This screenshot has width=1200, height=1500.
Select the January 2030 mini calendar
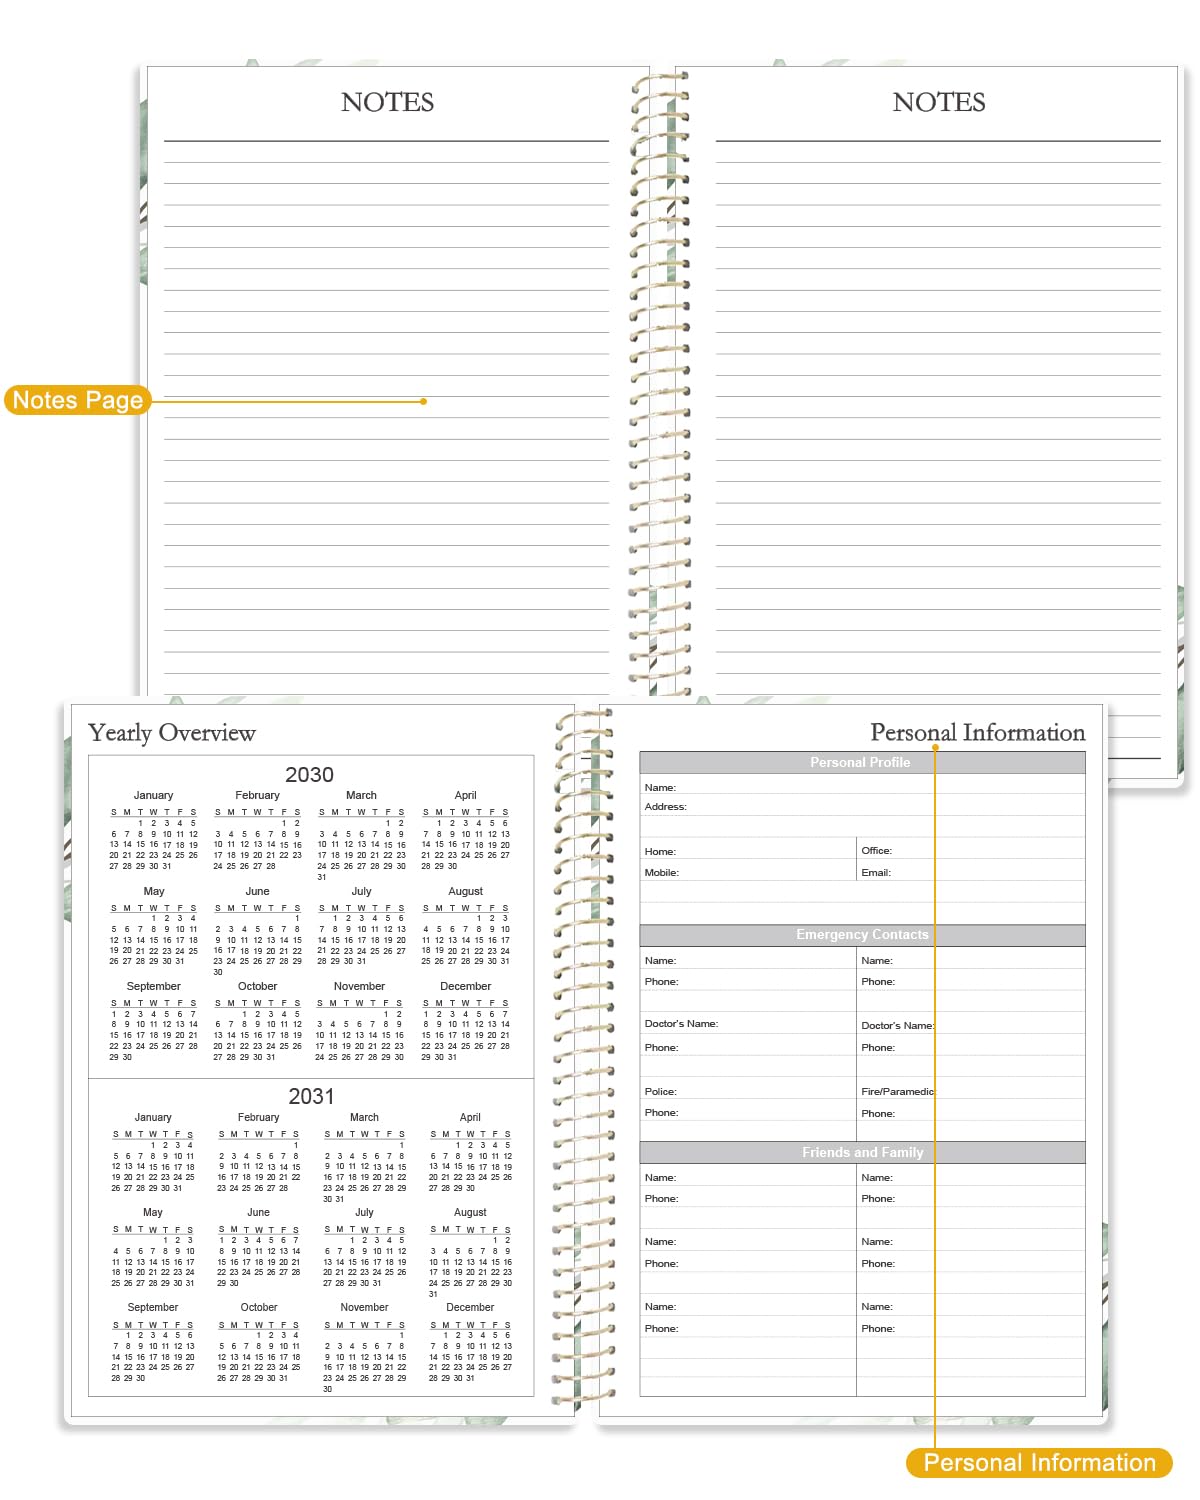point(153,830)
